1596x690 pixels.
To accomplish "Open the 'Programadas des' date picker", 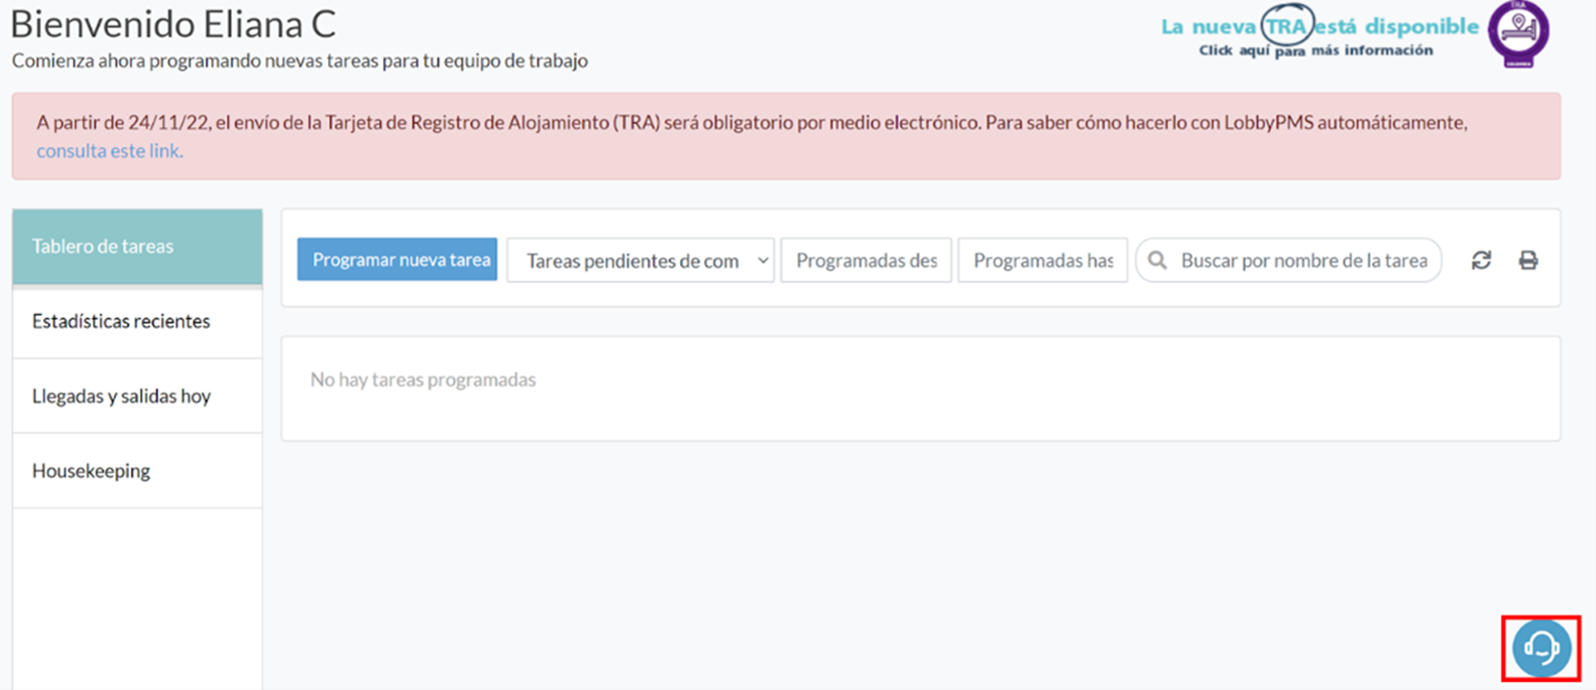I will pos(866,260).
